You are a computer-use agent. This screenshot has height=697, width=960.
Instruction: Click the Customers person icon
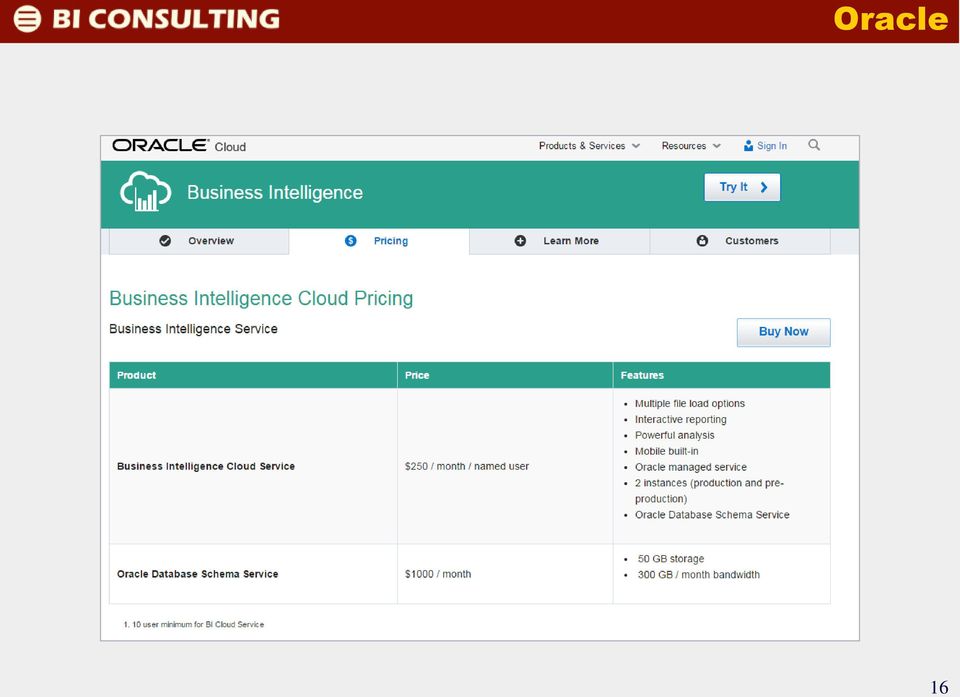click(702, 241)
